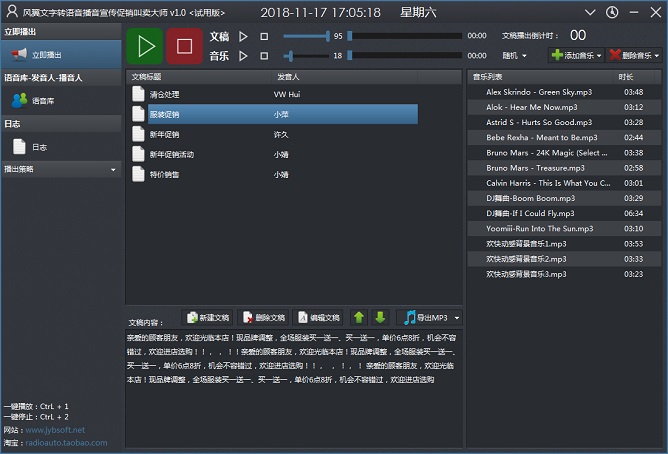
Task: Click the megaphone icon for 立即播出
Action: point(19,54)
